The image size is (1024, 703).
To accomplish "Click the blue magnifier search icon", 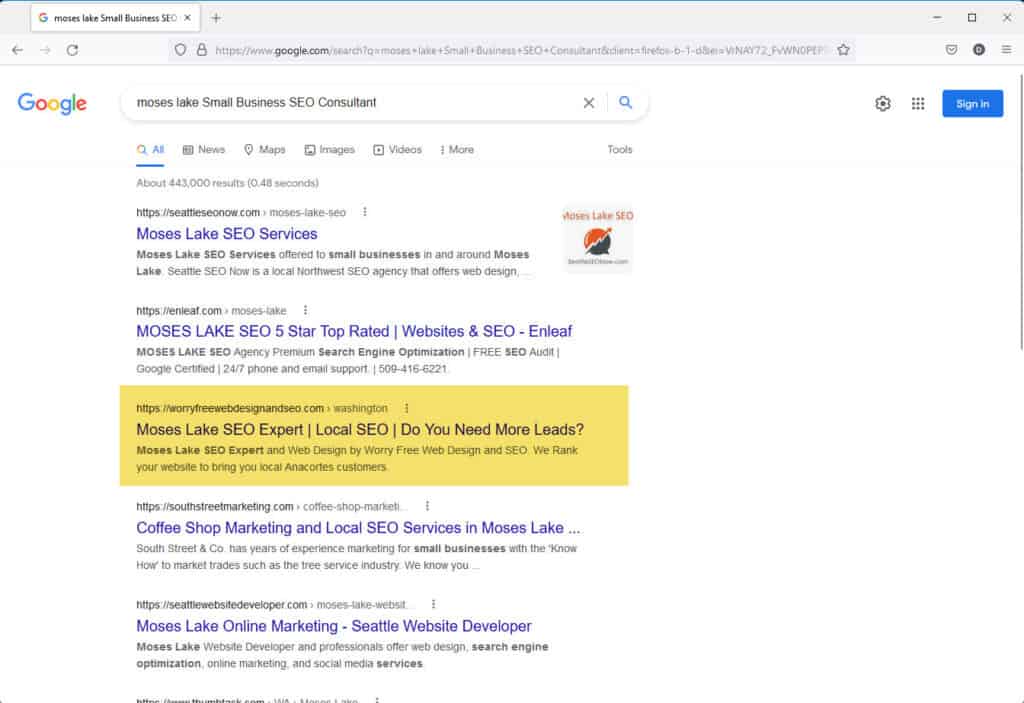I will point(626,103).
